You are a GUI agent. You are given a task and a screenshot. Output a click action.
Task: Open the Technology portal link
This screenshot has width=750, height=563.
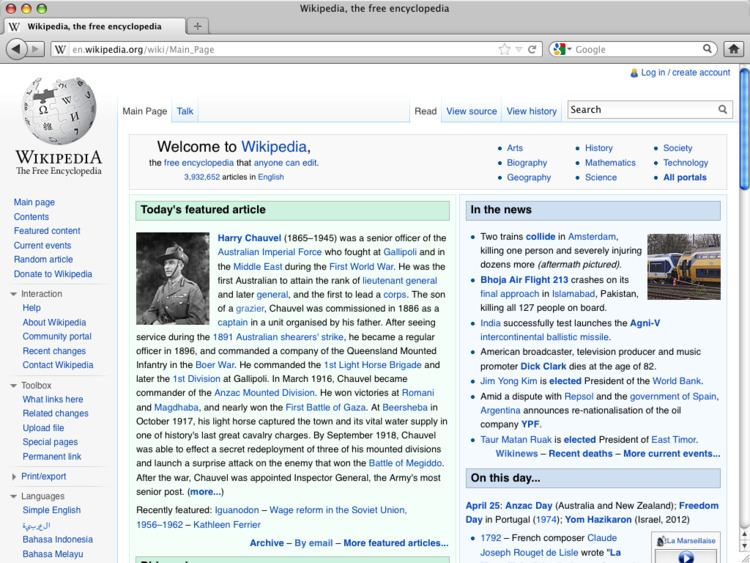pyautogui.click(x=685, y=163)
